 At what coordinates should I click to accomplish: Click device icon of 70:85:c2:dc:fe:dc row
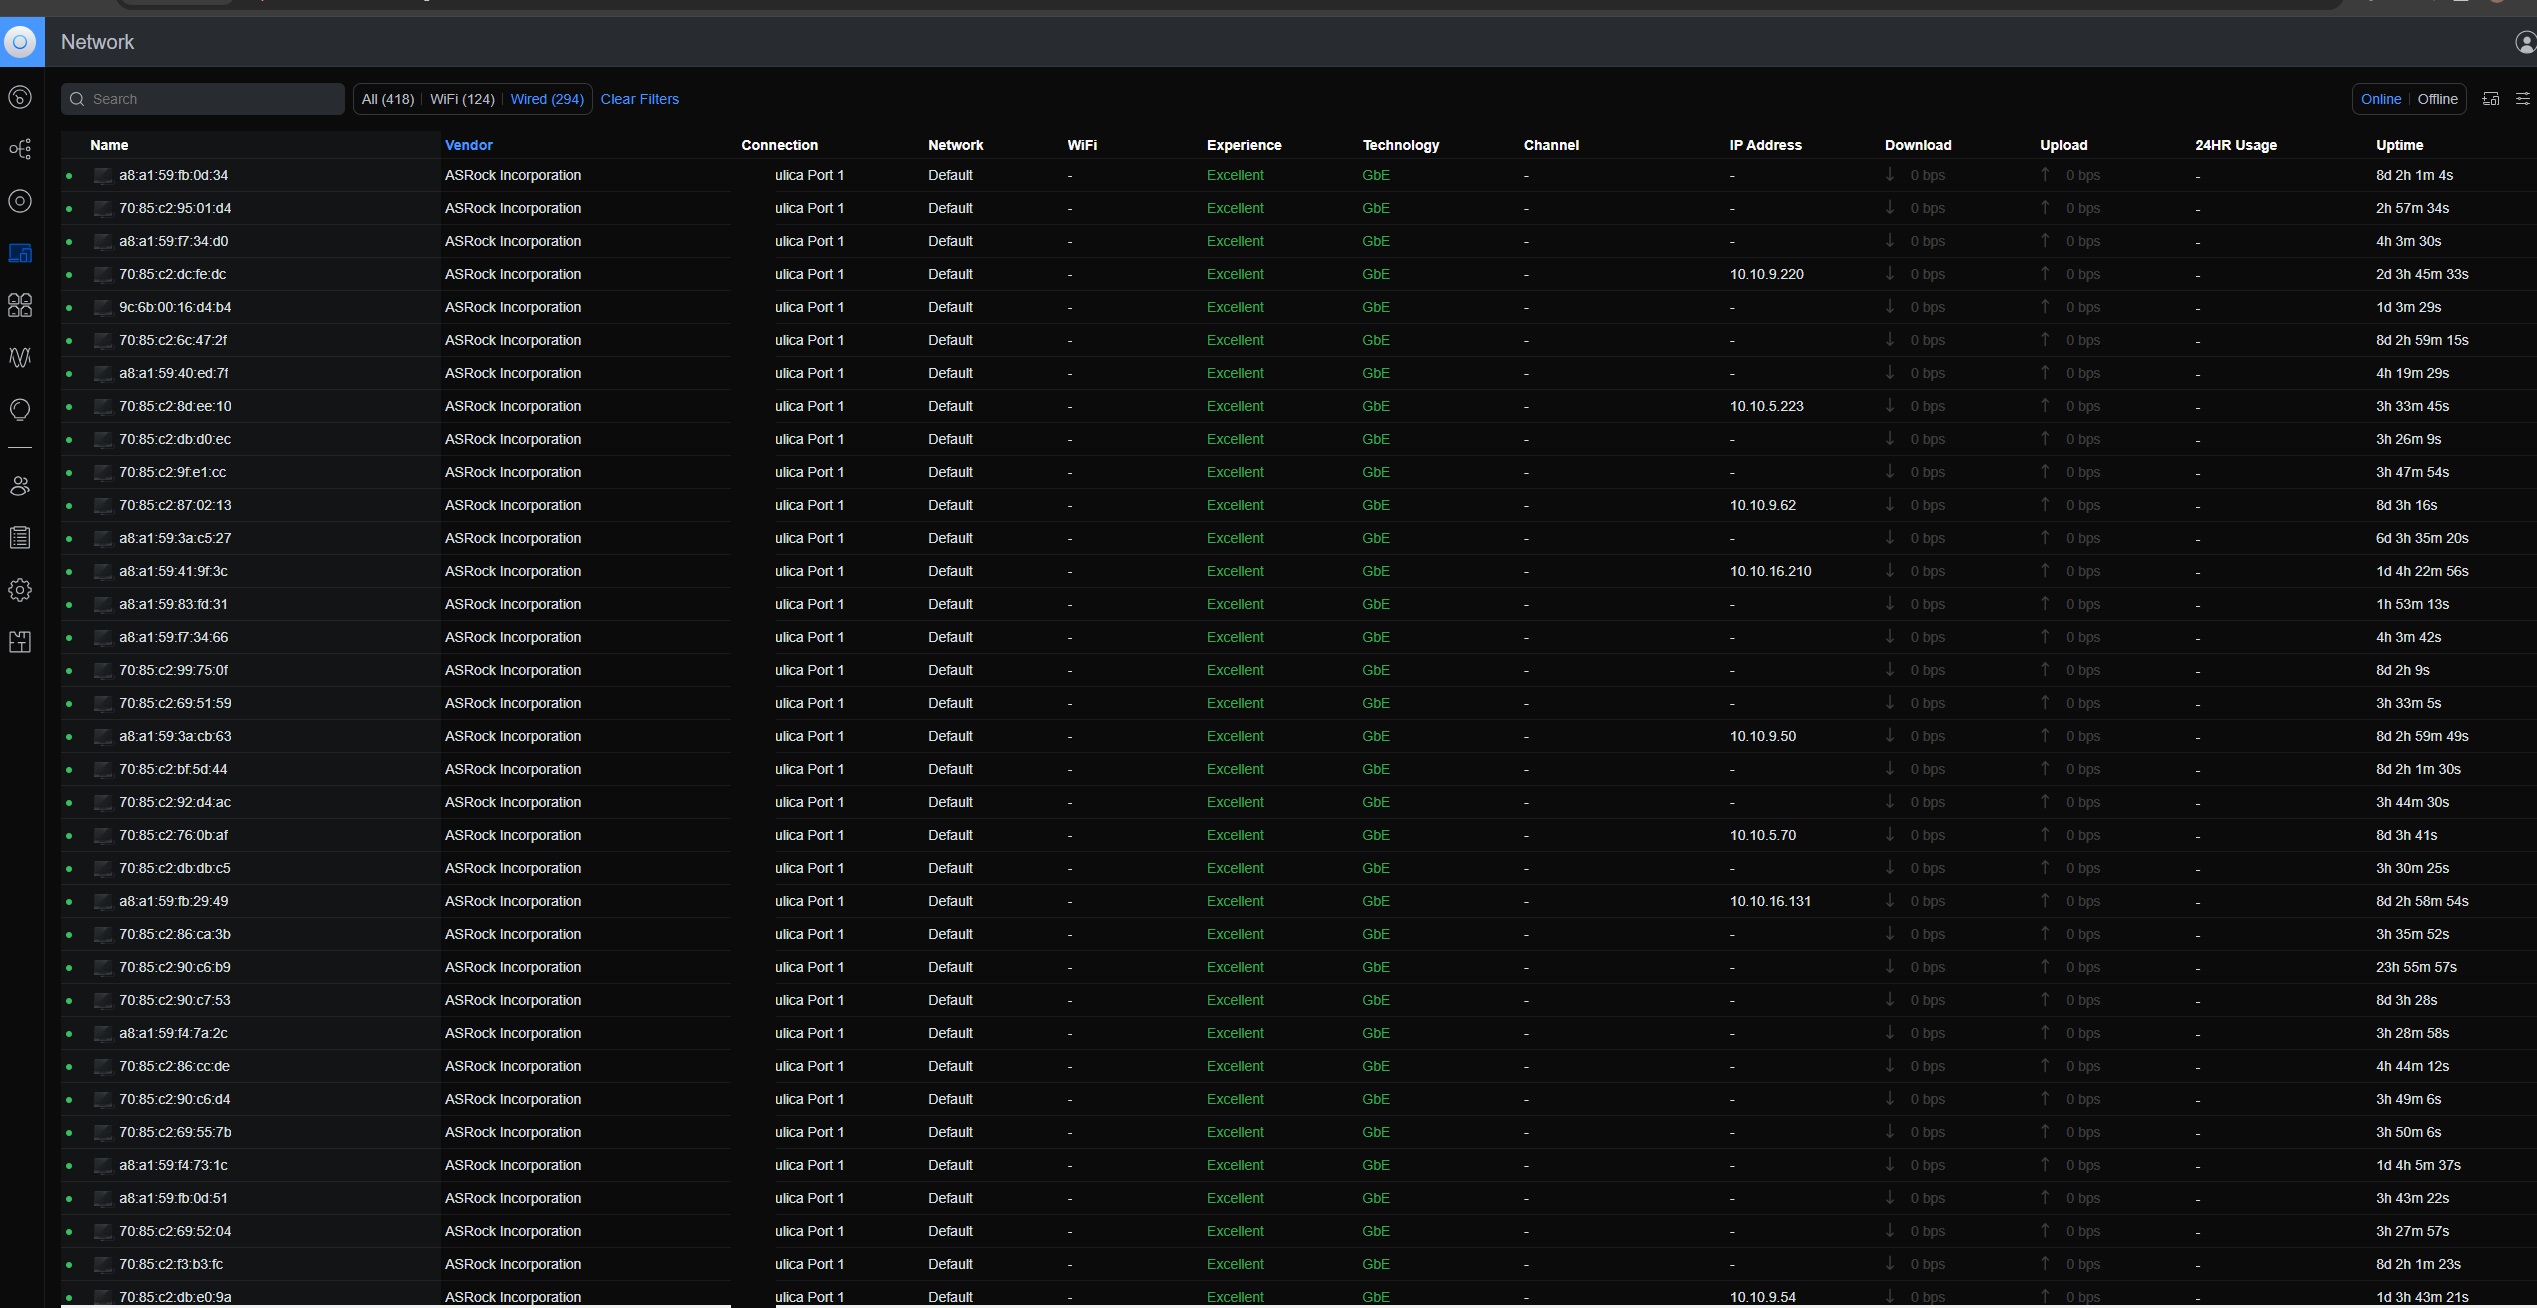coord(103,275)
